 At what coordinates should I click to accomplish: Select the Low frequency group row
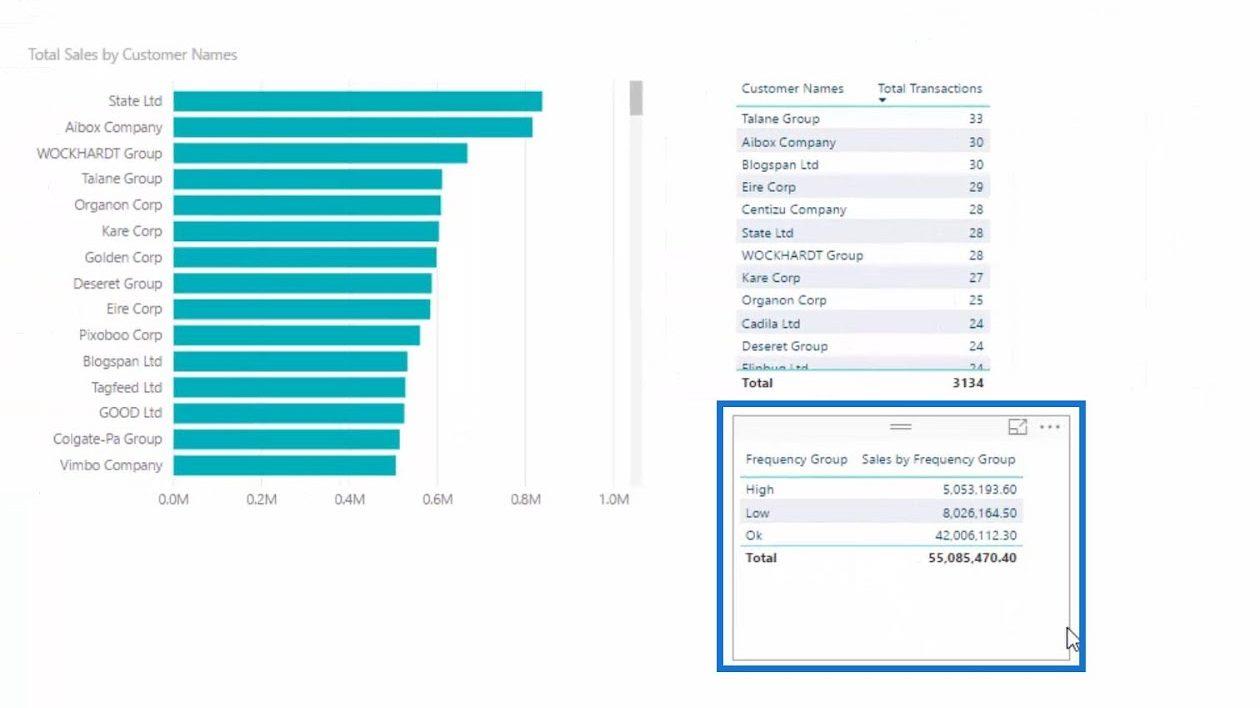click(x=881, y=513)
